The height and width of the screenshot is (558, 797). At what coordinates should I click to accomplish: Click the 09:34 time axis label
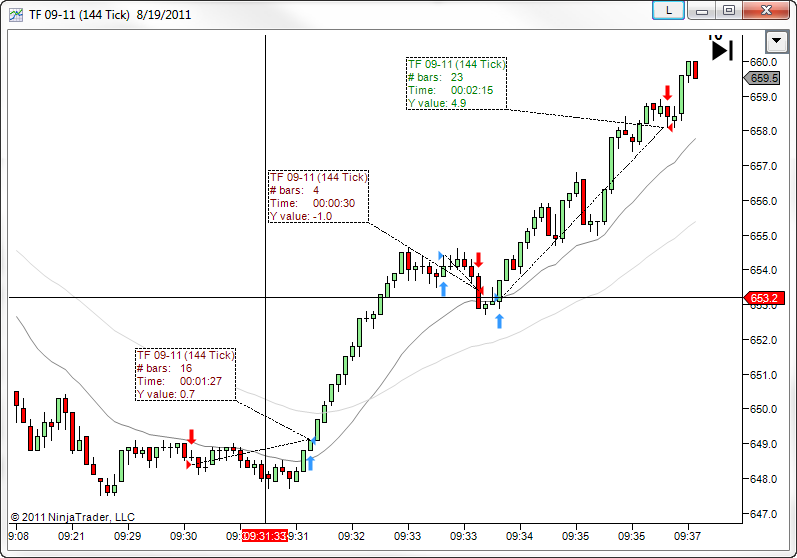pyautogui.click(x=519, y=536)
